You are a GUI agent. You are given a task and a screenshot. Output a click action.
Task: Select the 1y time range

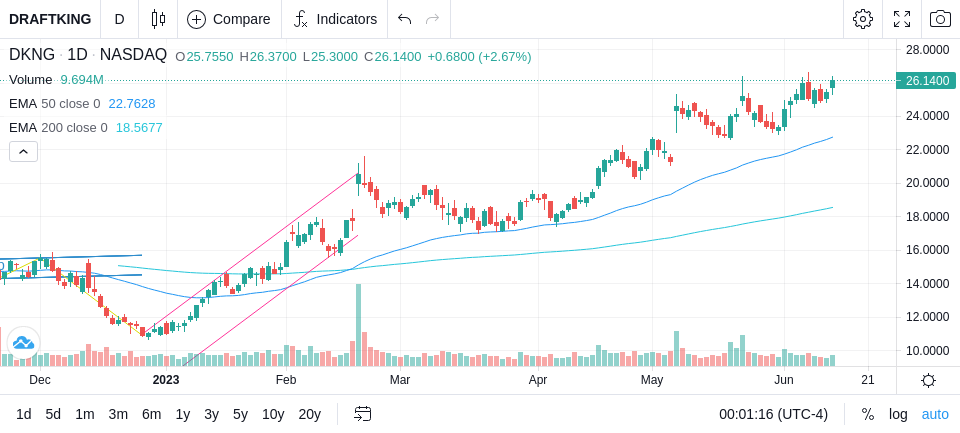pyautogui.click(x=182, y=414)
